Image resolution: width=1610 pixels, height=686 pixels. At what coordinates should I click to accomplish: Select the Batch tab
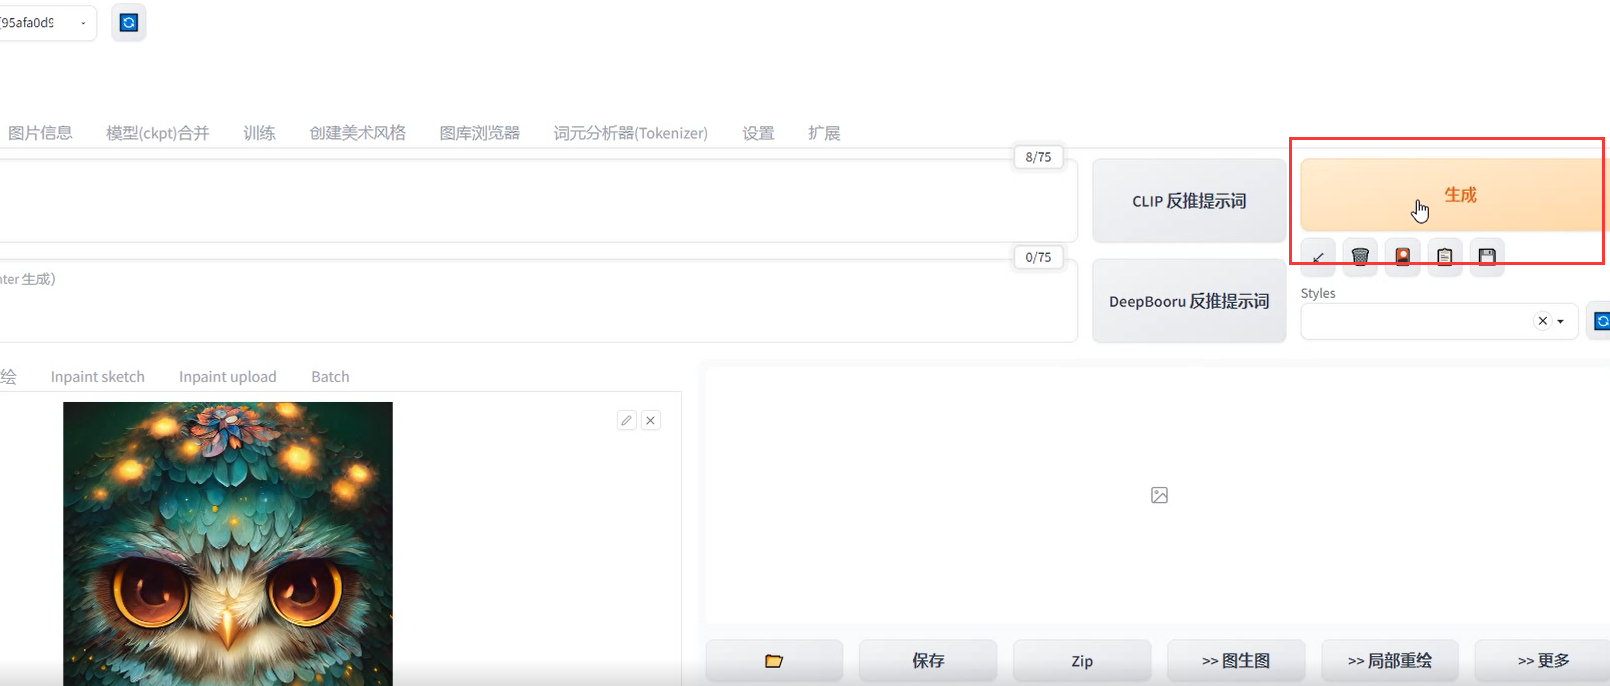330,377
